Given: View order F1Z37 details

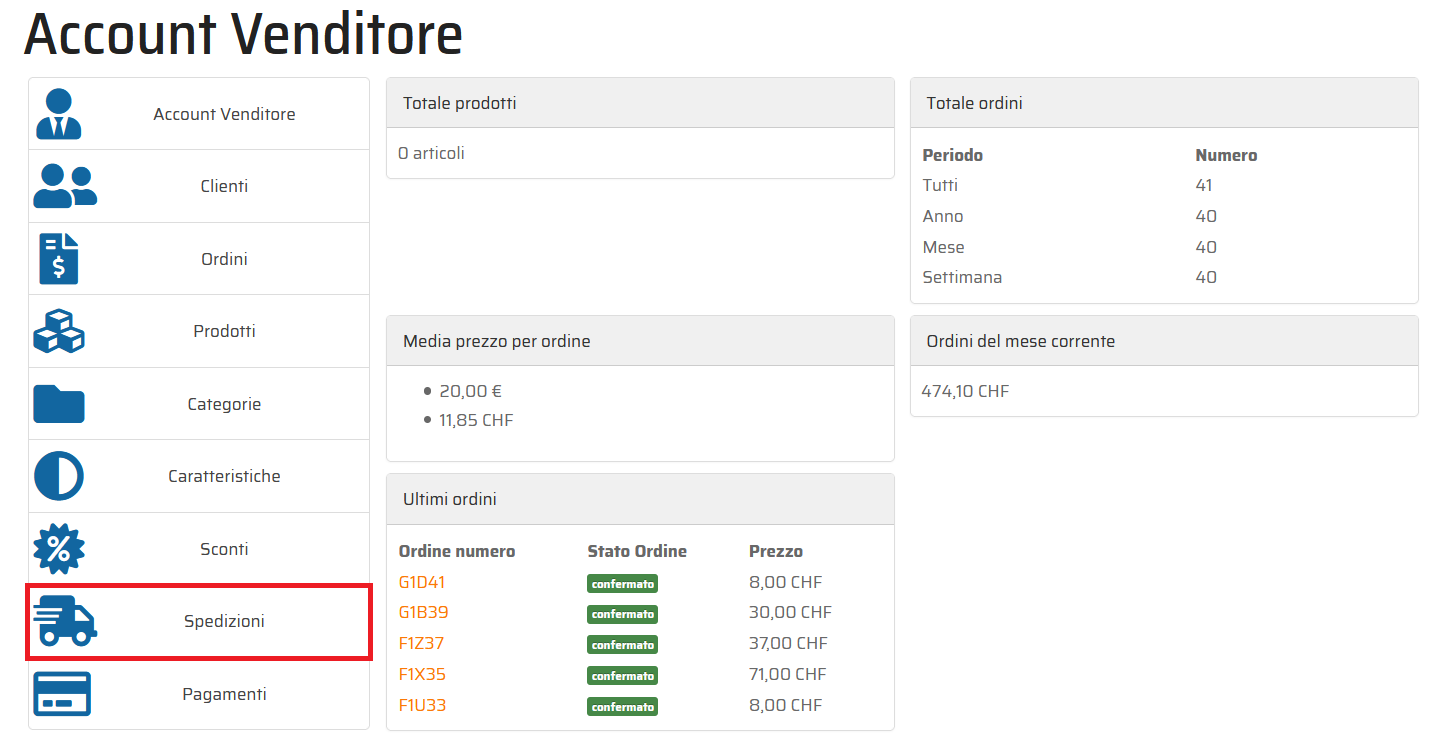Looking at the screenshot, I should tap(421, 643).
